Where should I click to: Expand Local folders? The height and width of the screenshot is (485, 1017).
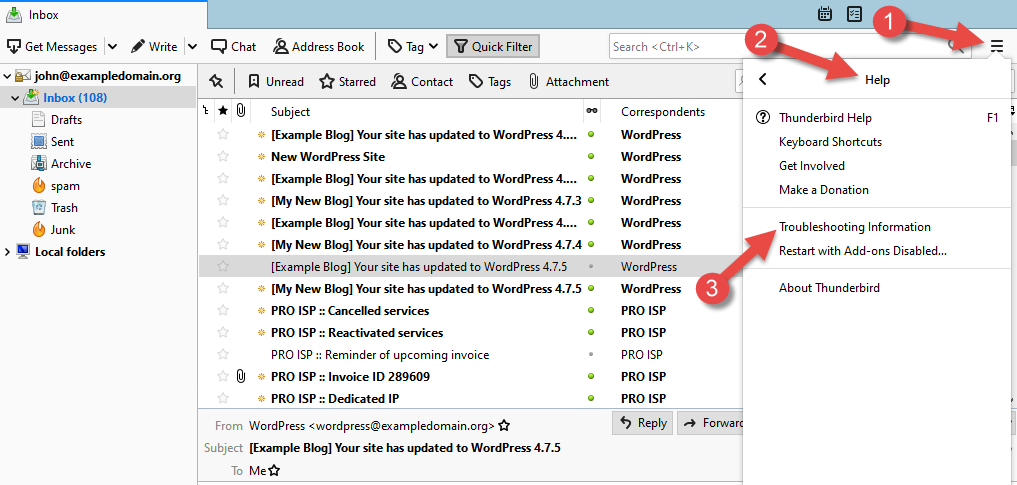[x=7, y=252]
